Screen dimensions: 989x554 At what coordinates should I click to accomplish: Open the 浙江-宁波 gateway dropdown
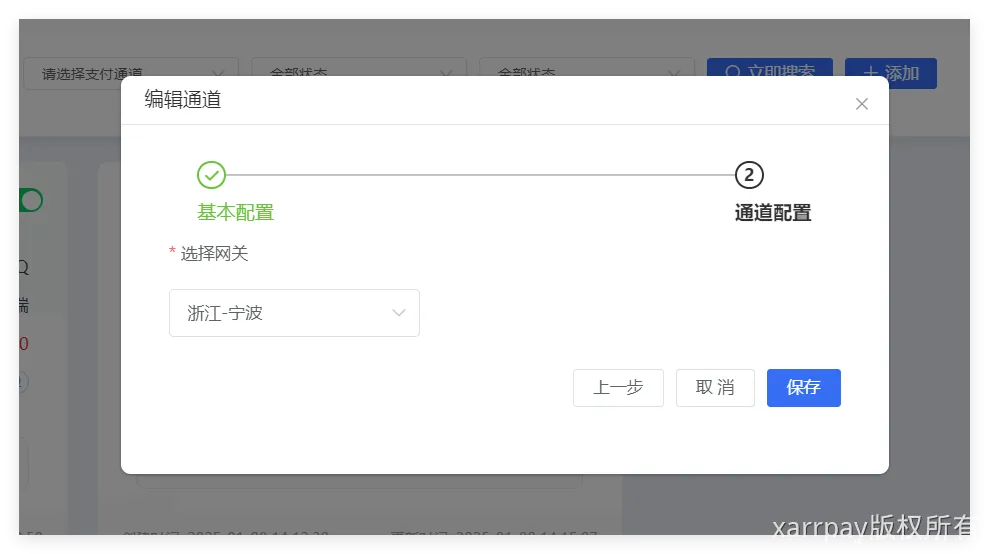point(294,313)
